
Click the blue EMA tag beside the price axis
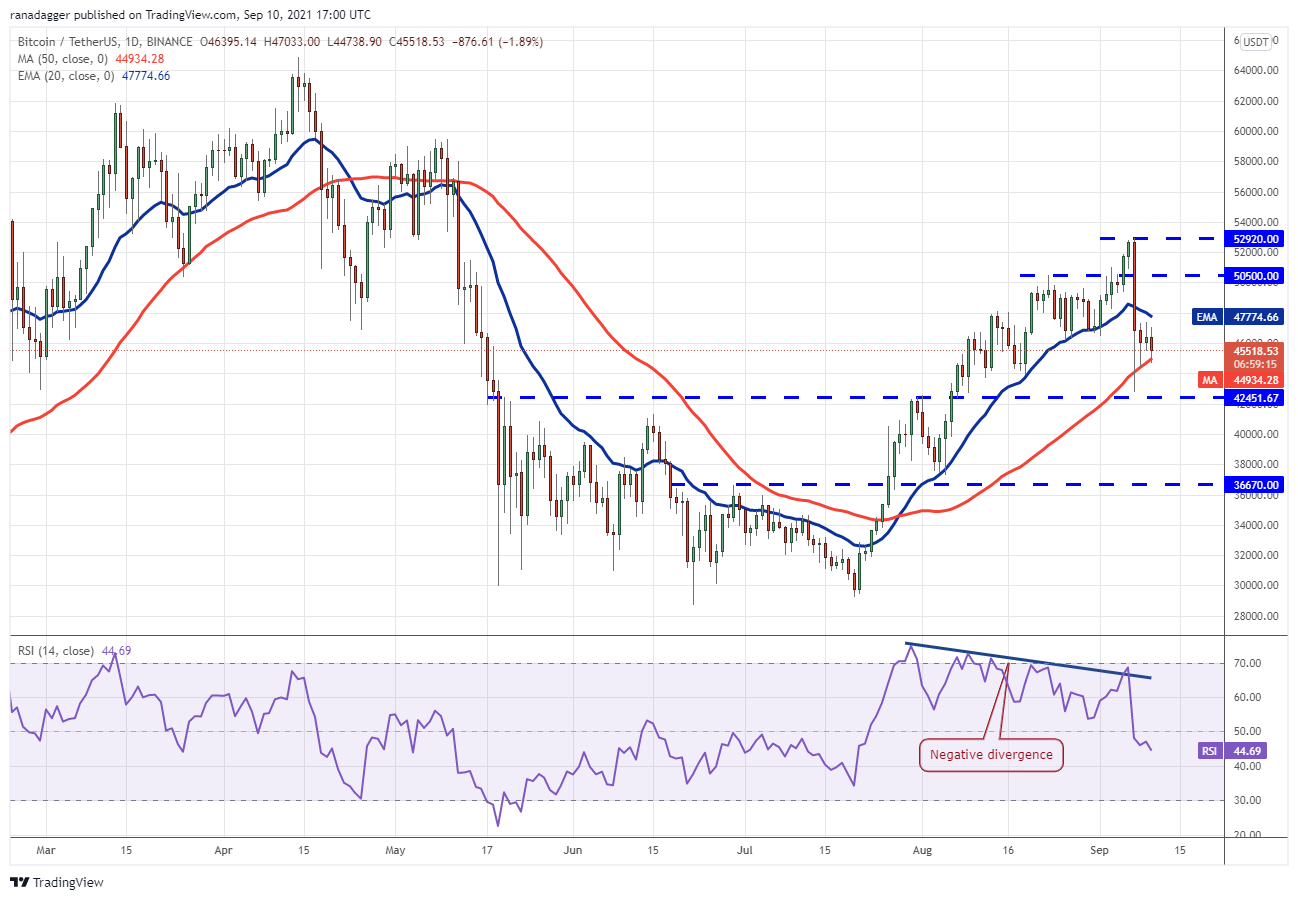tap(1207, 317)
